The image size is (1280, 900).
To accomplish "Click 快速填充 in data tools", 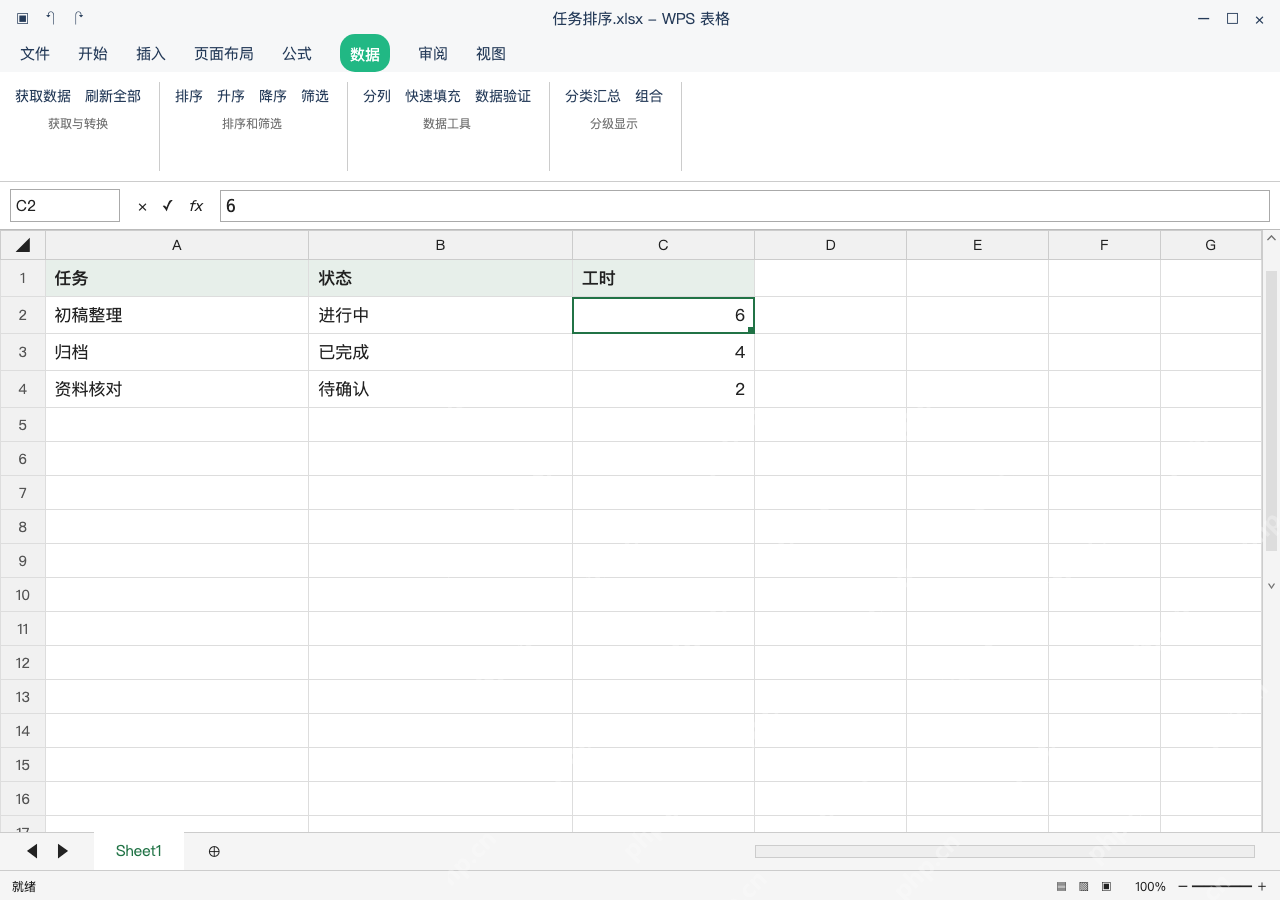I will pos(433,96).
